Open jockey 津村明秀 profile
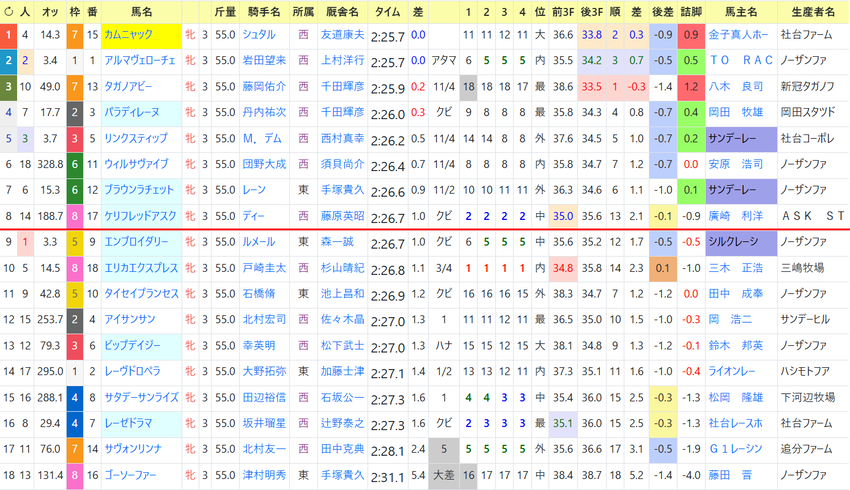Viewport: 850px width, 490px height. tap(264, 475)
